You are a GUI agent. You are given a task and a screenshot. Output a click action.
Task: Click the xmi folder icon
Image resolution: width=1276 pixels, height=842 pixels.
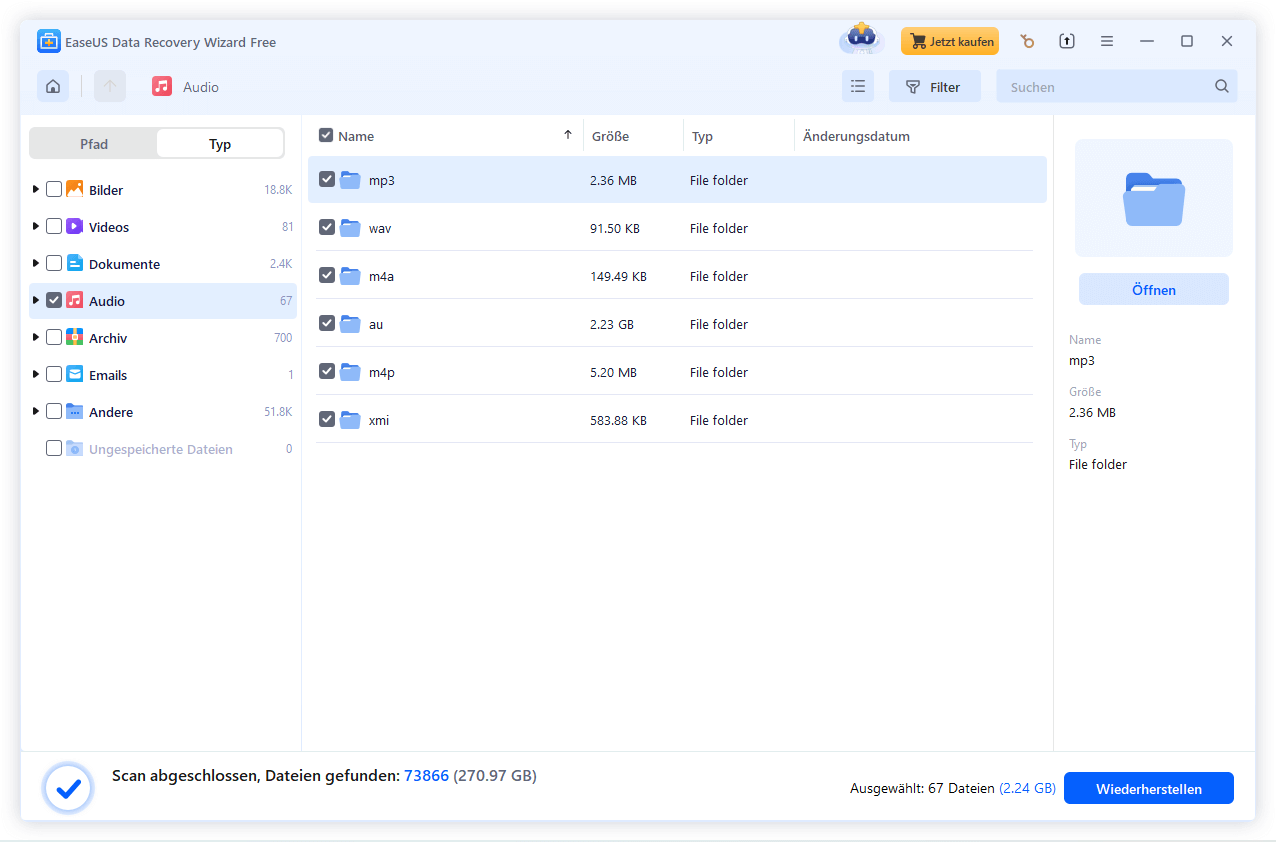pyautogui.click(x=350, y=420)
